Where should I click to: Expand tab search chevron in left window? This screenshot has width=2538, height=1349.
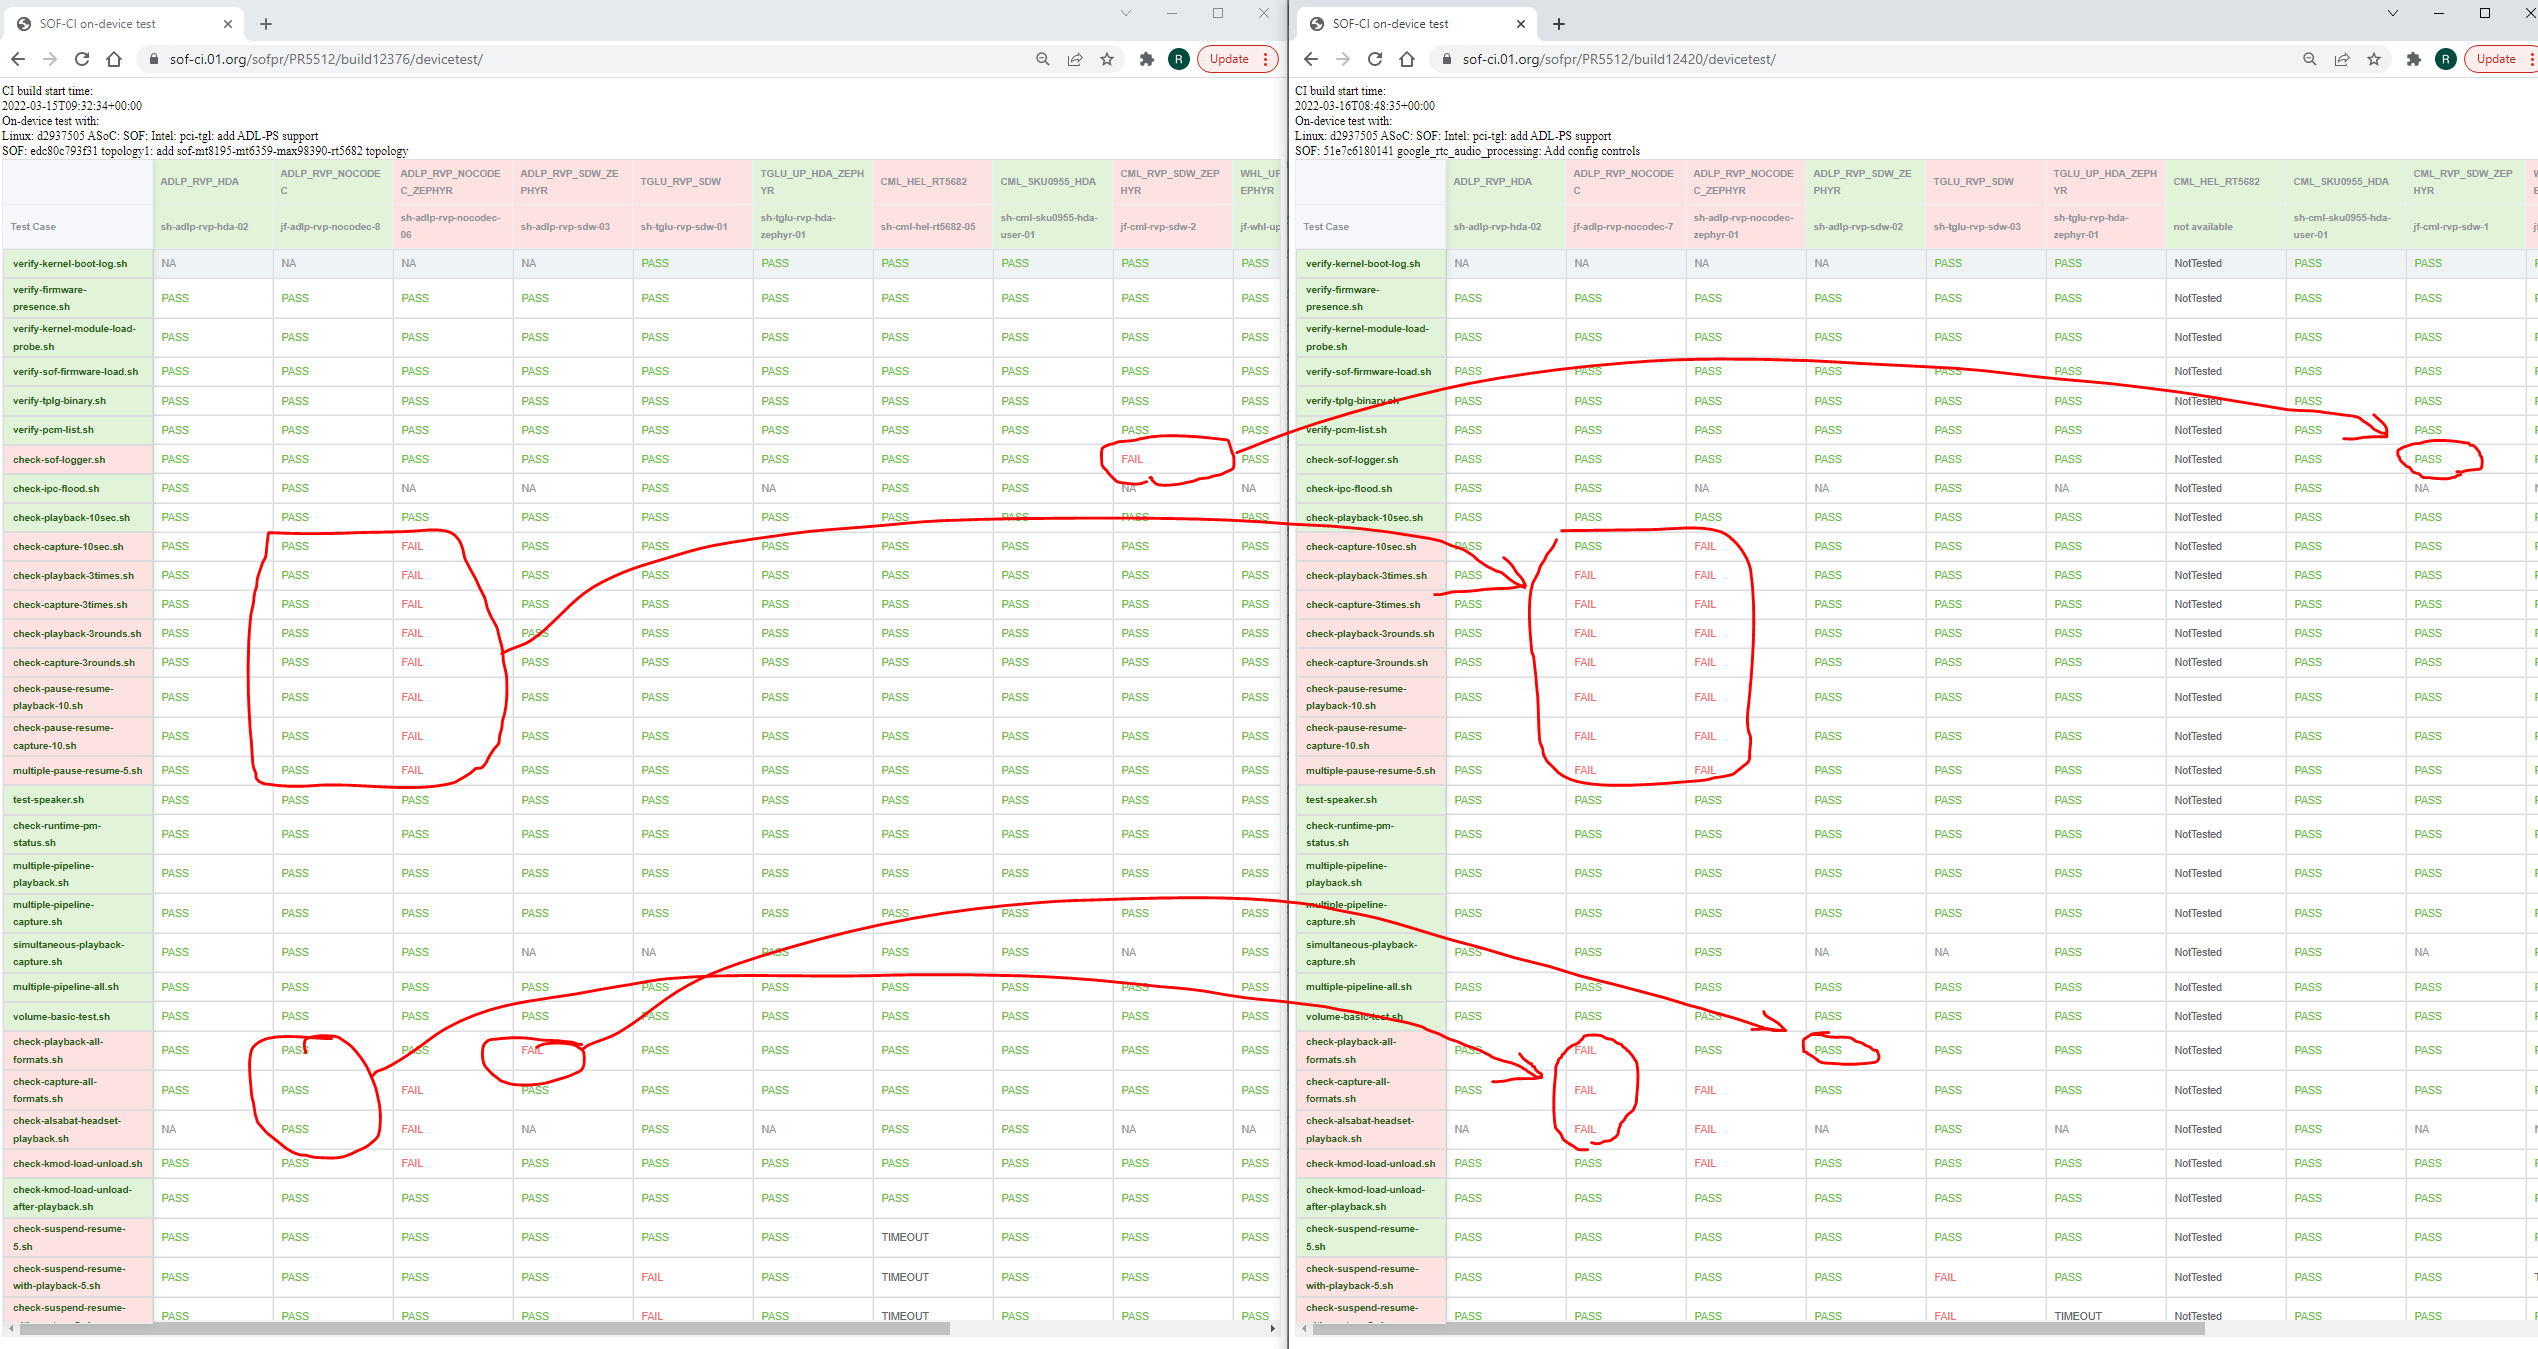coord(1126,13)
